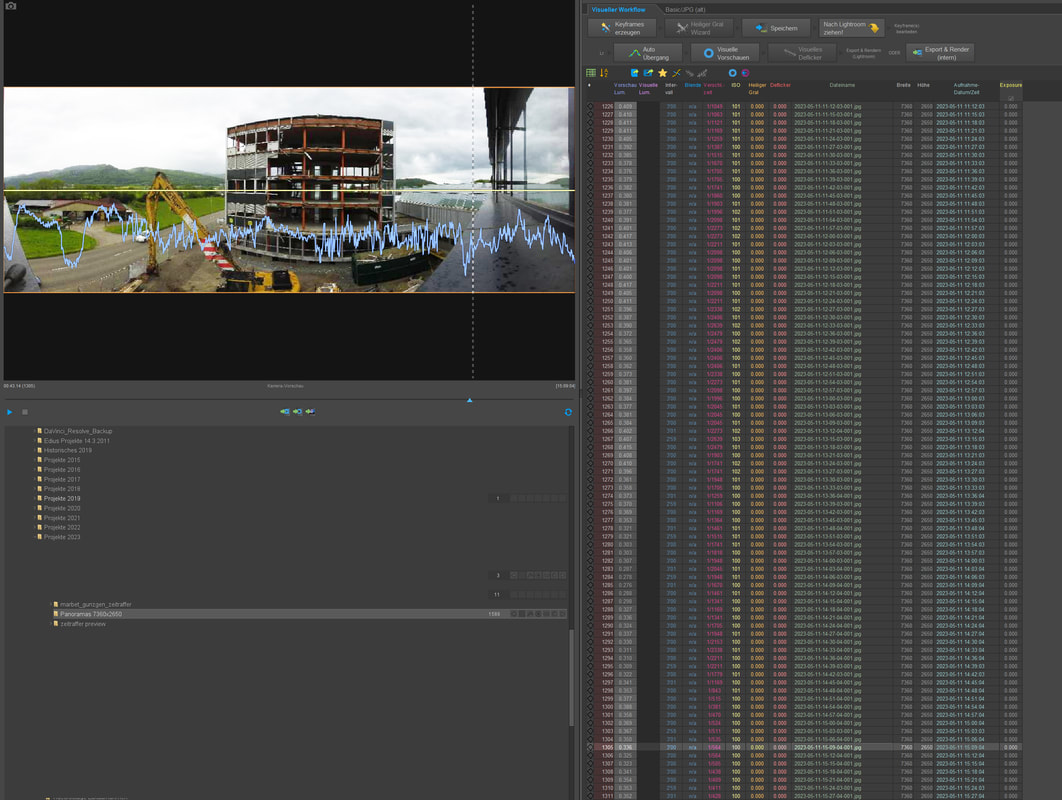This screenshot has width=1062, height=800.
Task: Click the magenta circle icon in table toolbar
Action: pyautogui.click(x=745, y=73)
